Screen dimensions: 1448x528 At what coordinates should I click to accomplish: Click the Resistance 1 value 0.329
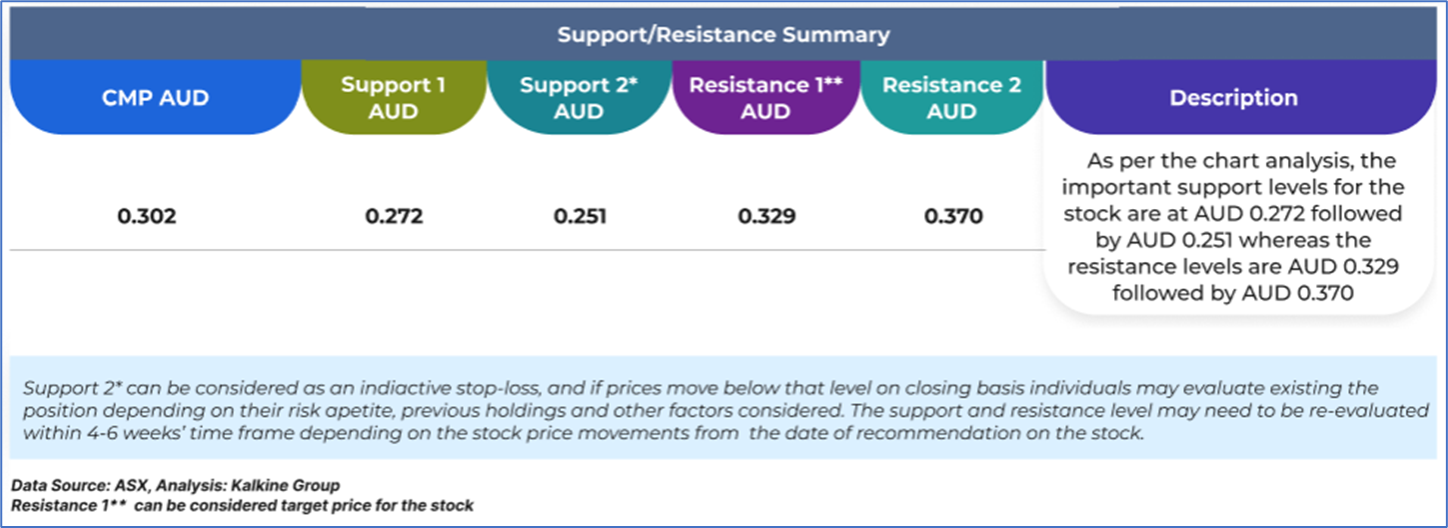(767, 216)
